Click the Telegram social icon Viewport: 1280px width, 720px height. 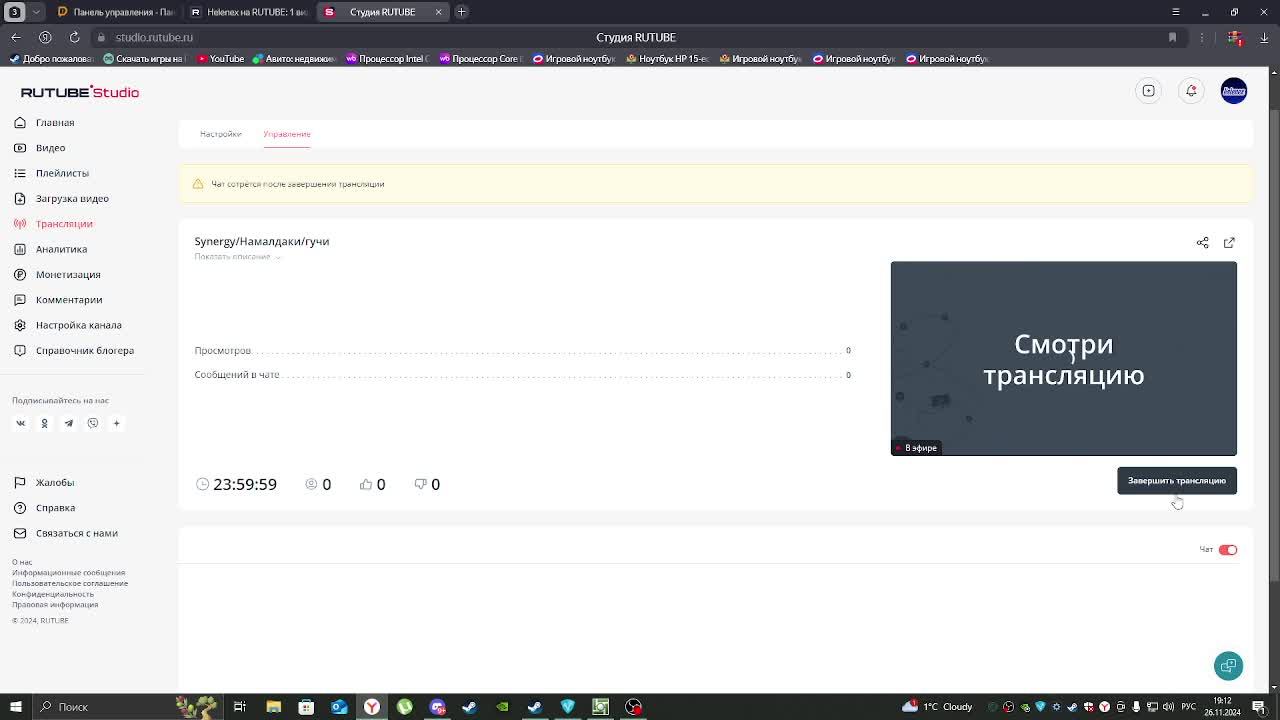tap(68, 423)
